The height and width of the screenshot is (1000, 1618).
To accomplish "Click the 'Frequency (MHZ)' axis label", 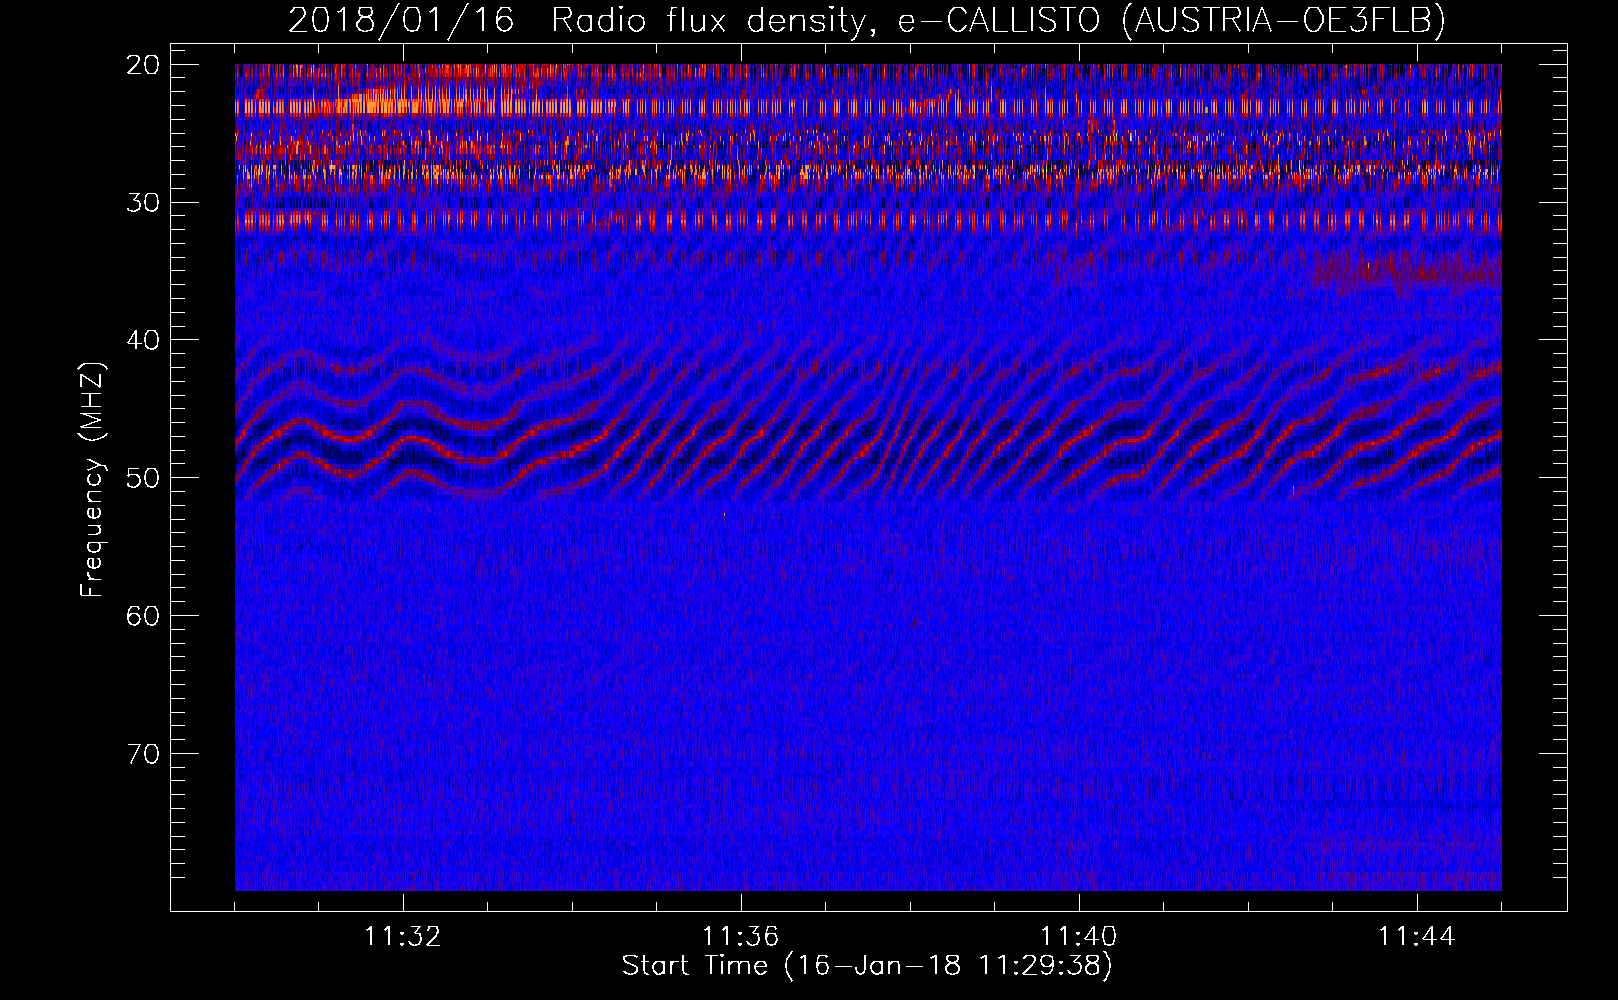I will [x=92, y=480].
